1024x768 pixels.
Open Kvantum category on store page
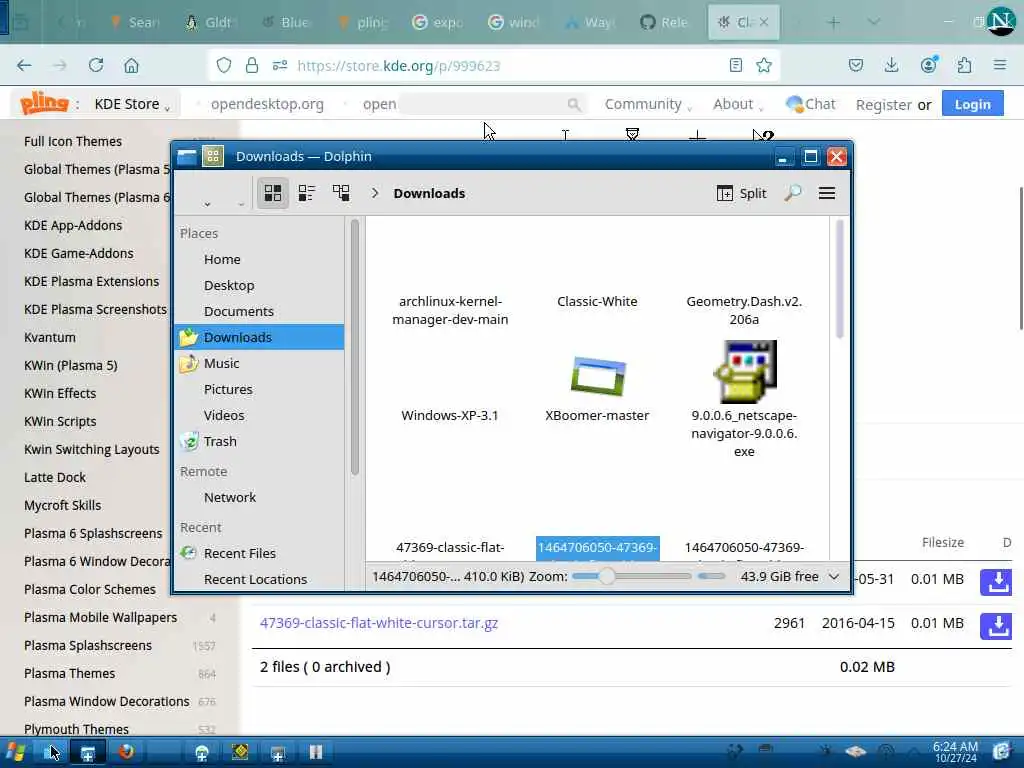[50, 338]
